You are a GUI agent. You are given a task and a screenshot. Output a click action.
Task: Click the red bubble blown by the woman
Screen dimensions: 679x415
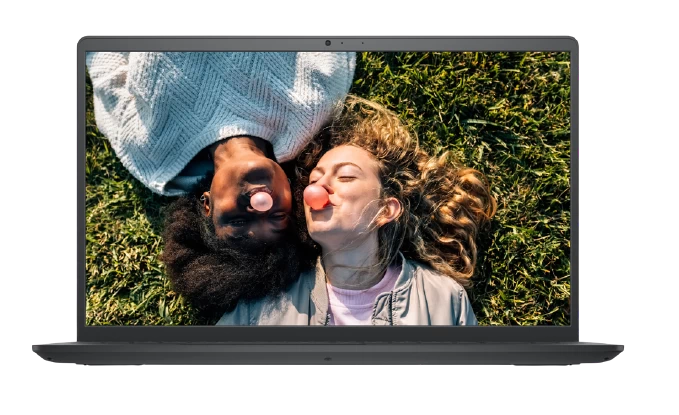[x=316, y=197]
